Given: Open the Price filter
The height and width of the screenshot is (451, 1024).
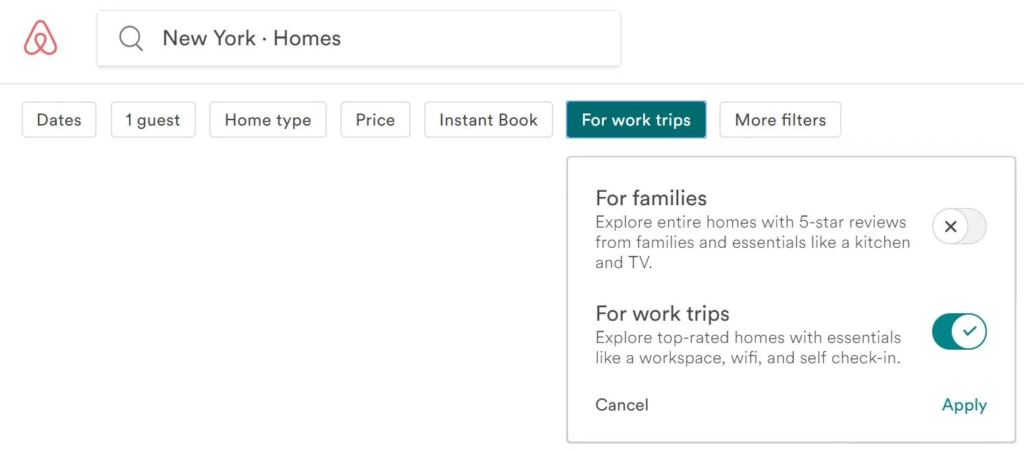Looking at the screenshot, I should 376,120.
